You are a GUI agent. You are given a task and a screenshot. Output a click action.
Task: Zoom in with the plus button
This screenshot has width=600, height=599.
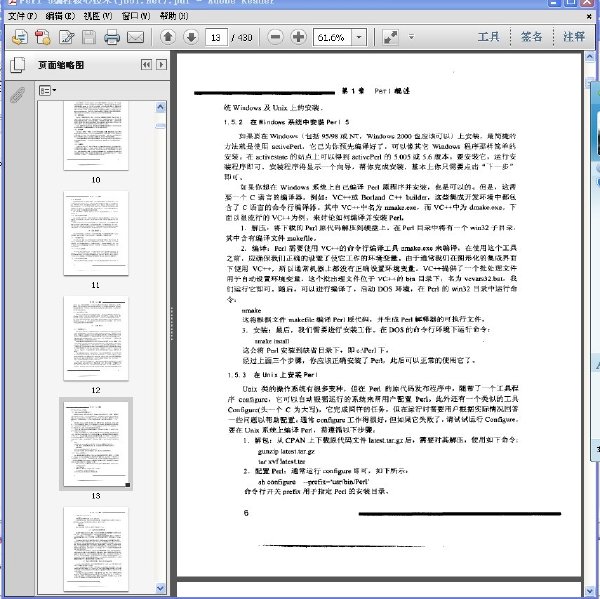(x=298, y=37)
